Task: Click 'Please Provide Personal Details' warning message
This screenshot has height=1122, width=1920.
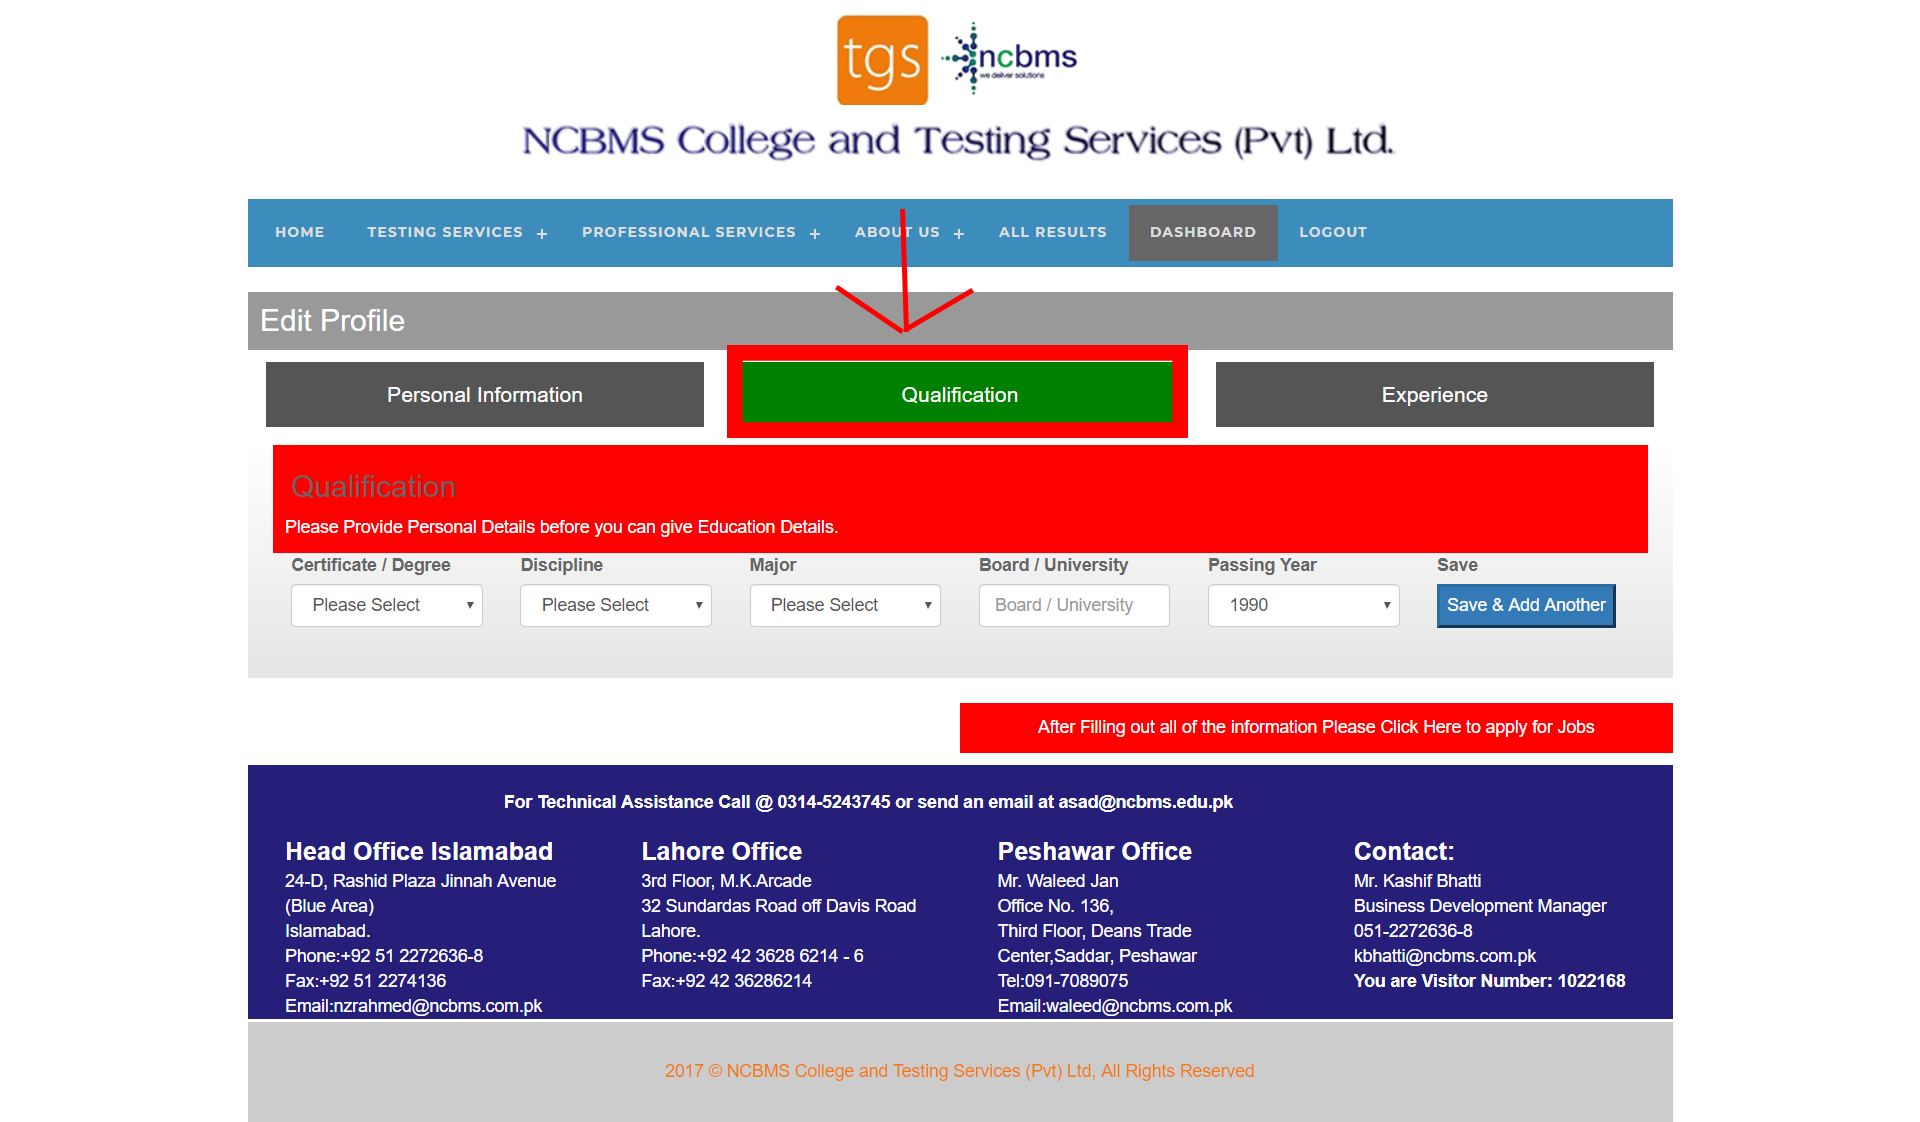Action: (x=561, y=527)
